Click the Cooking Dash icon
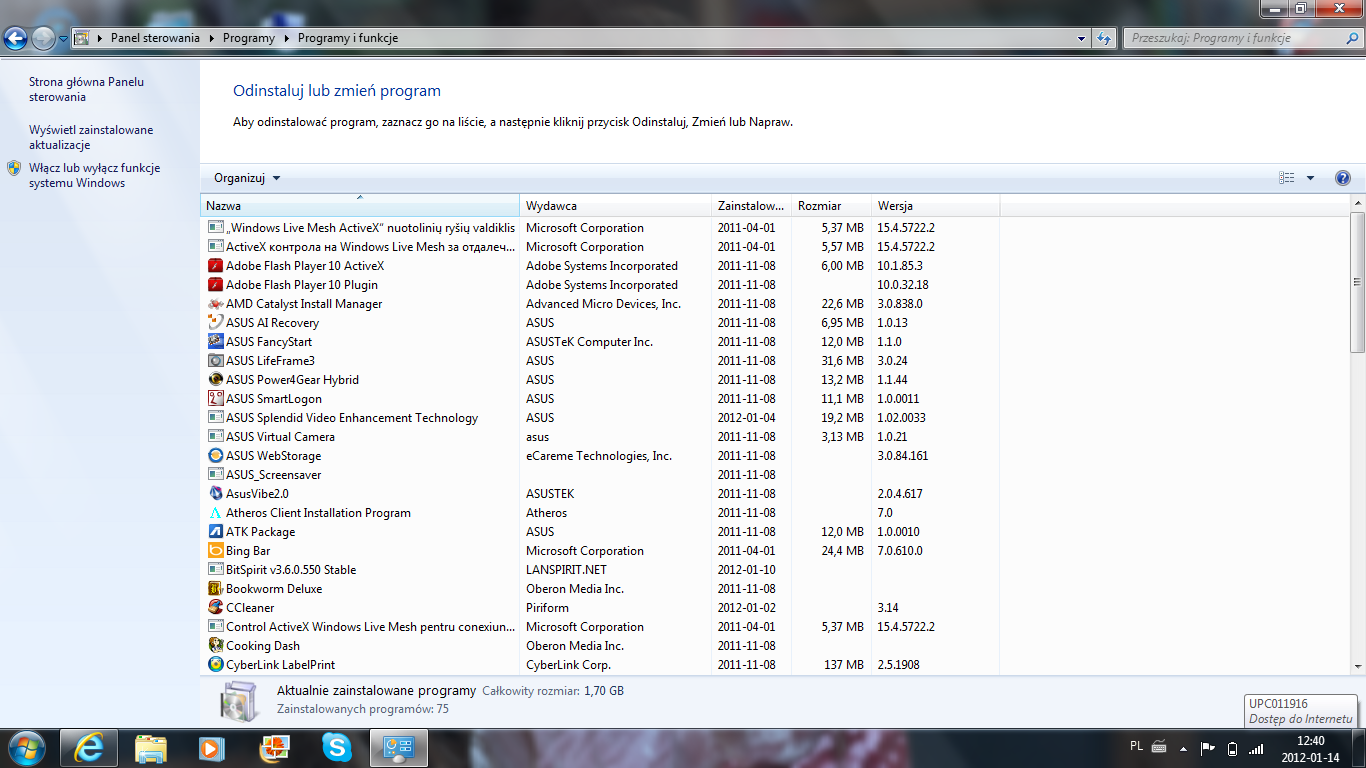Screen dimensions: 1366x768 215,646
